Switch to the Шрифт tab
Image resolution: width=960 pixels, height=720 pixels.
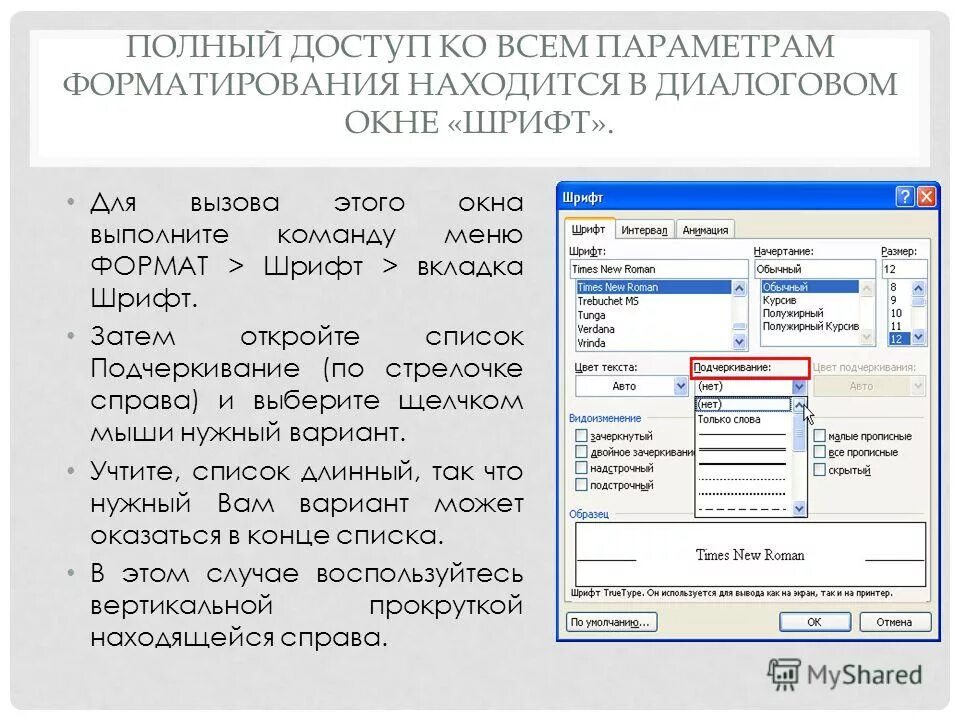[588, 230]
